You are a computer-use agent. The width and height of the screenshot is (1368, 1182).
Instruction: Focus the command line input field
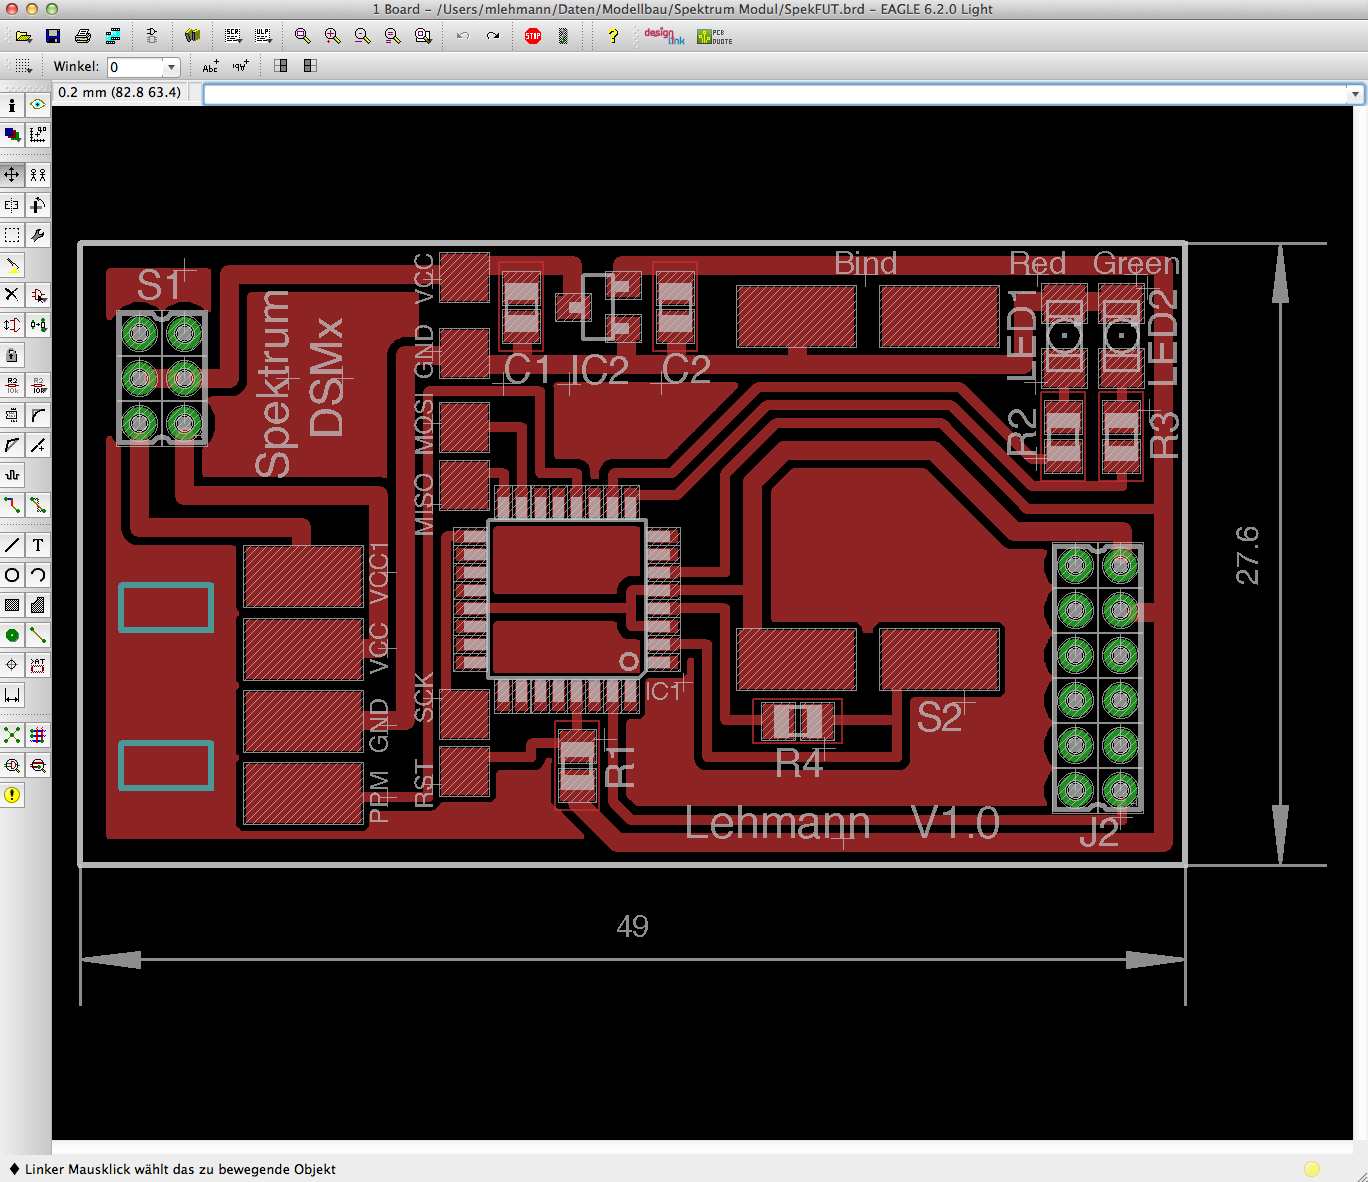tap(776, 94)
